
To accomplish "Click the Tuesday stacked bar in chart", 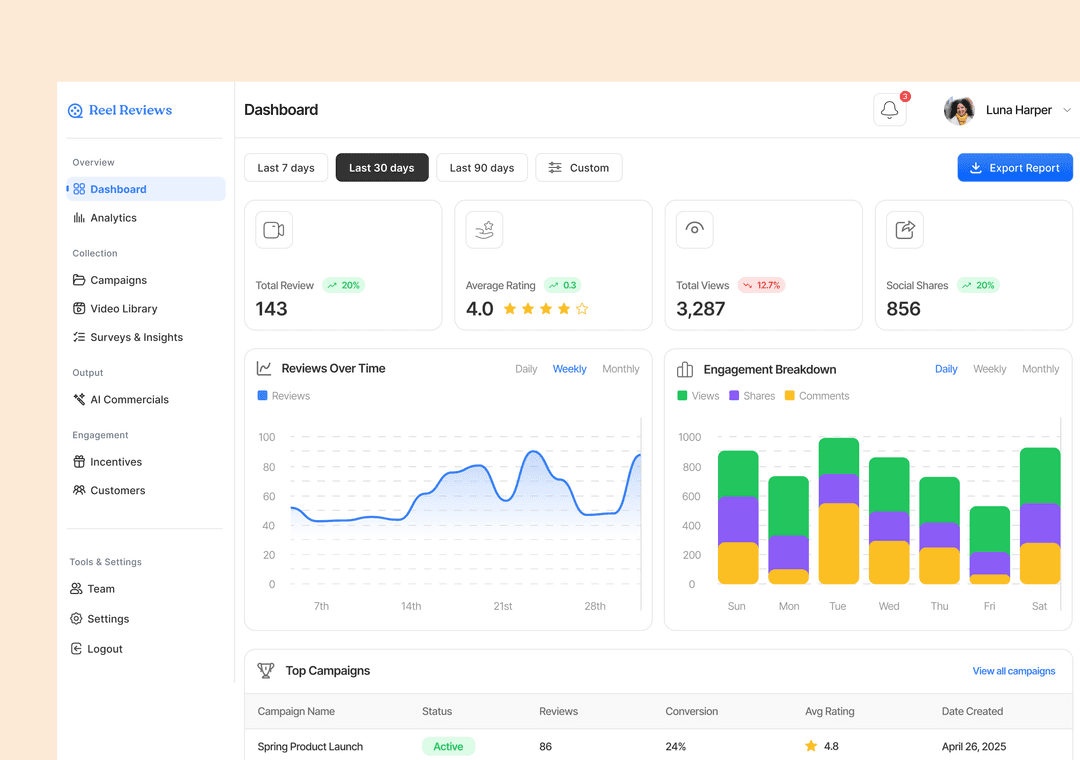I will [x=838, y=511].
